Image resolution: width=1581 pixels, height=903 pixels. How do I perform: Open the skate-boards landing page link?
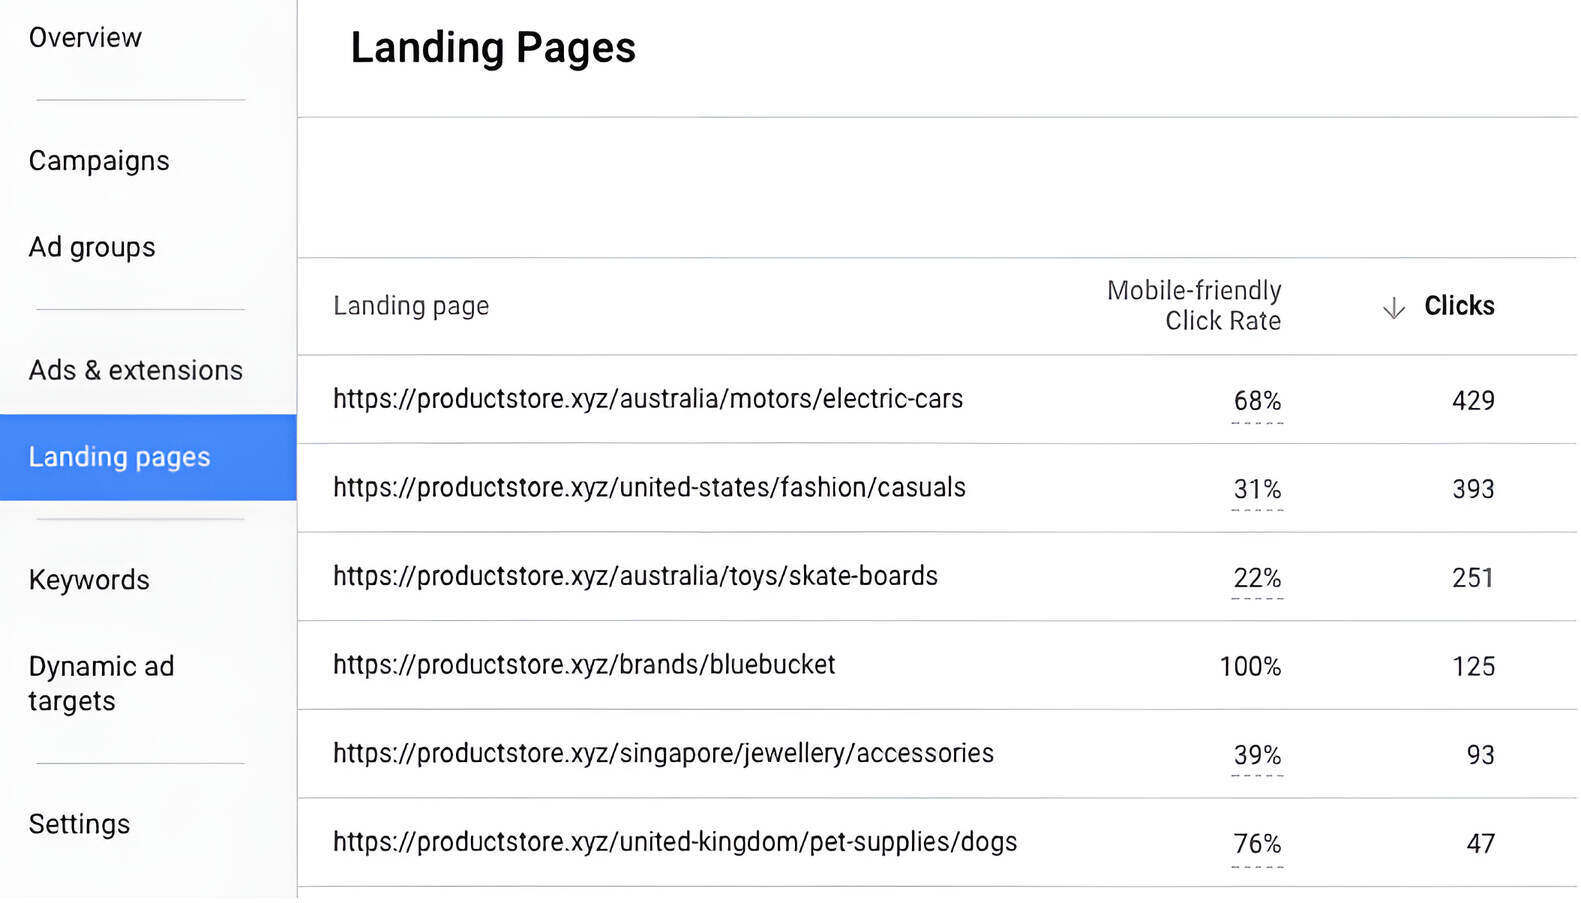click(635, 576)
